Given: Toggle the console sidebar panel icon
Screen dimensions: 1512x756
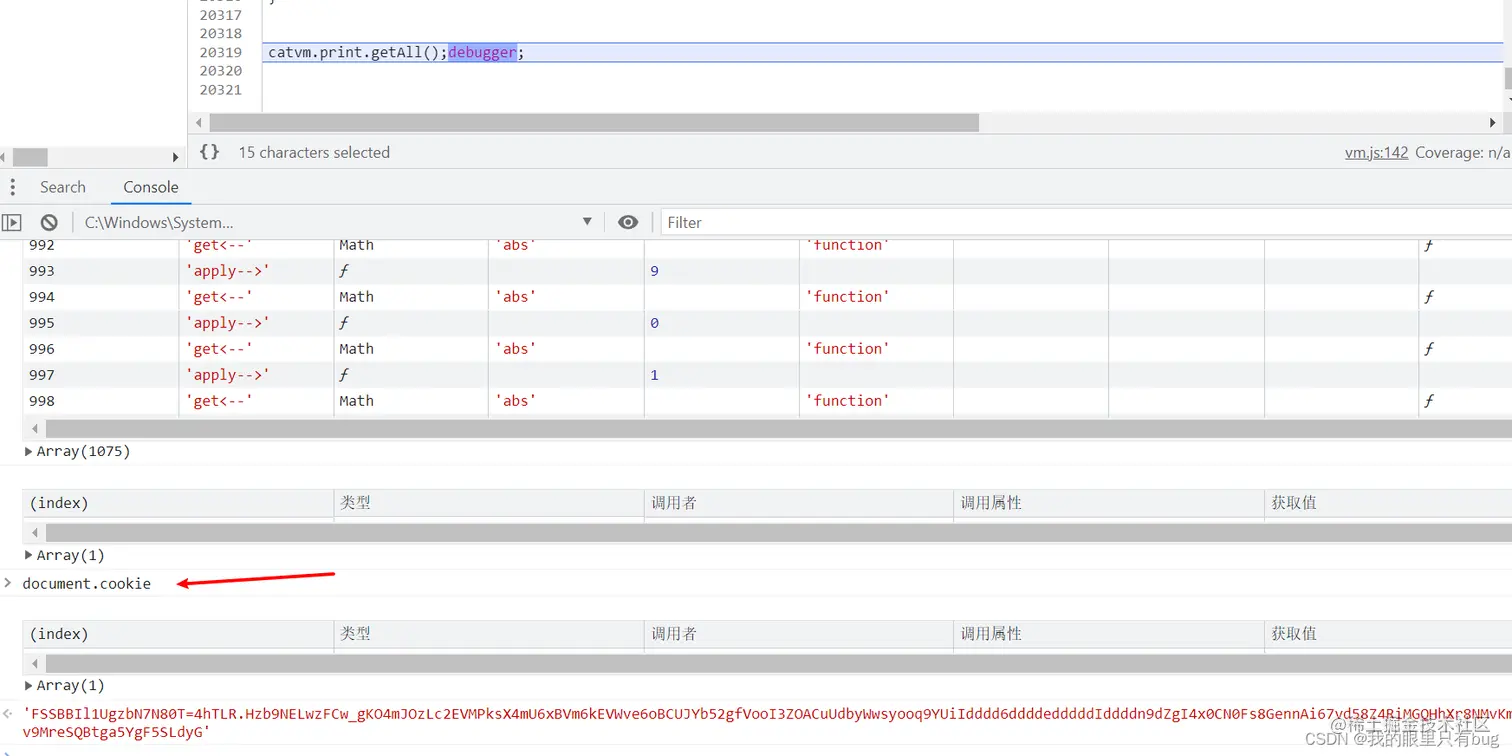Looking at the screenshot, I should click(12, 222).
